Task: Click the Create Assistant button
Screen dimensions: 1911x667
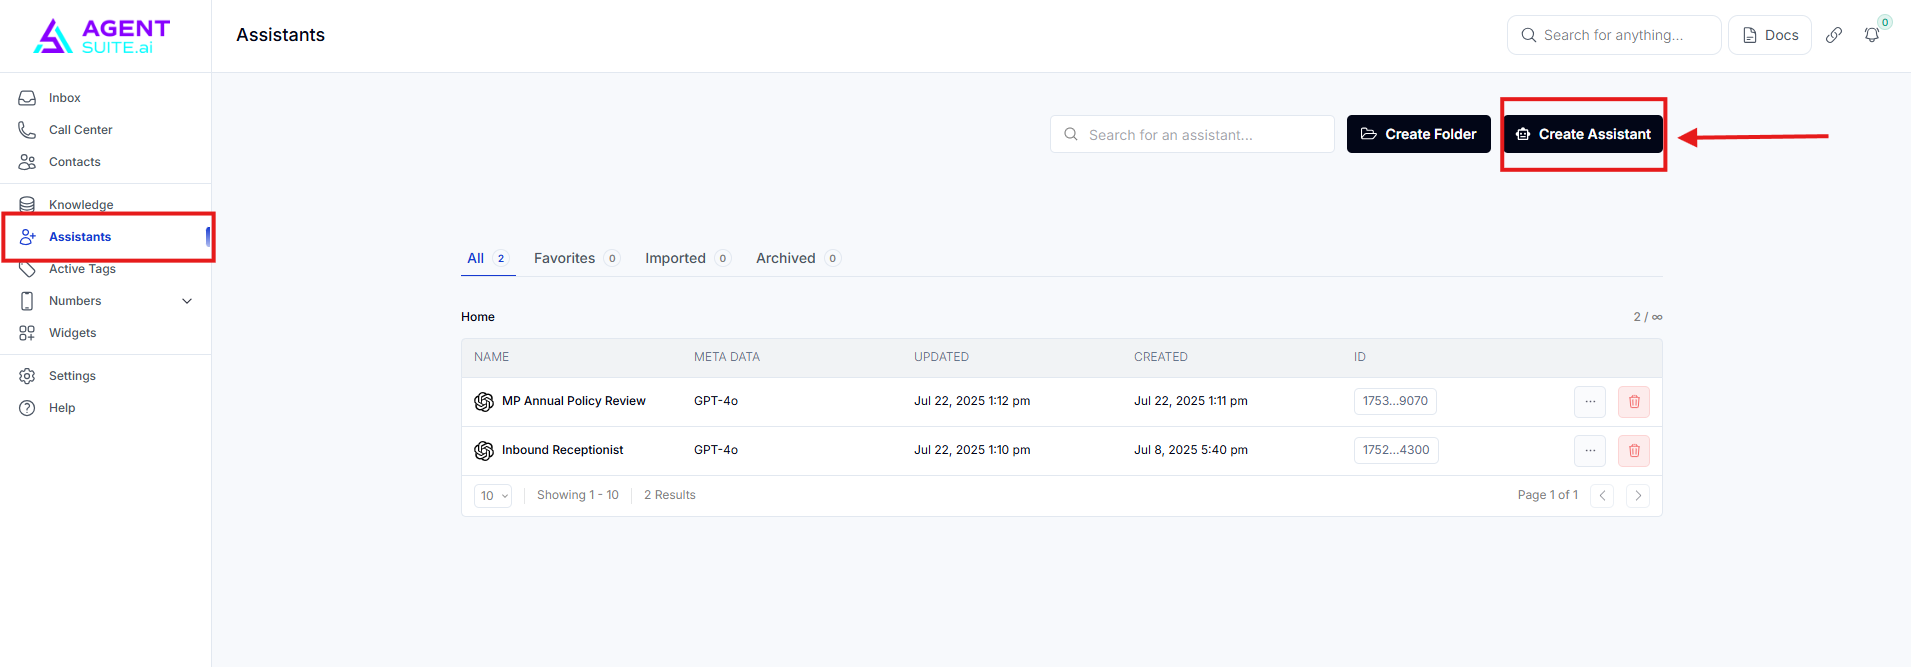Action: [1583, 134]
